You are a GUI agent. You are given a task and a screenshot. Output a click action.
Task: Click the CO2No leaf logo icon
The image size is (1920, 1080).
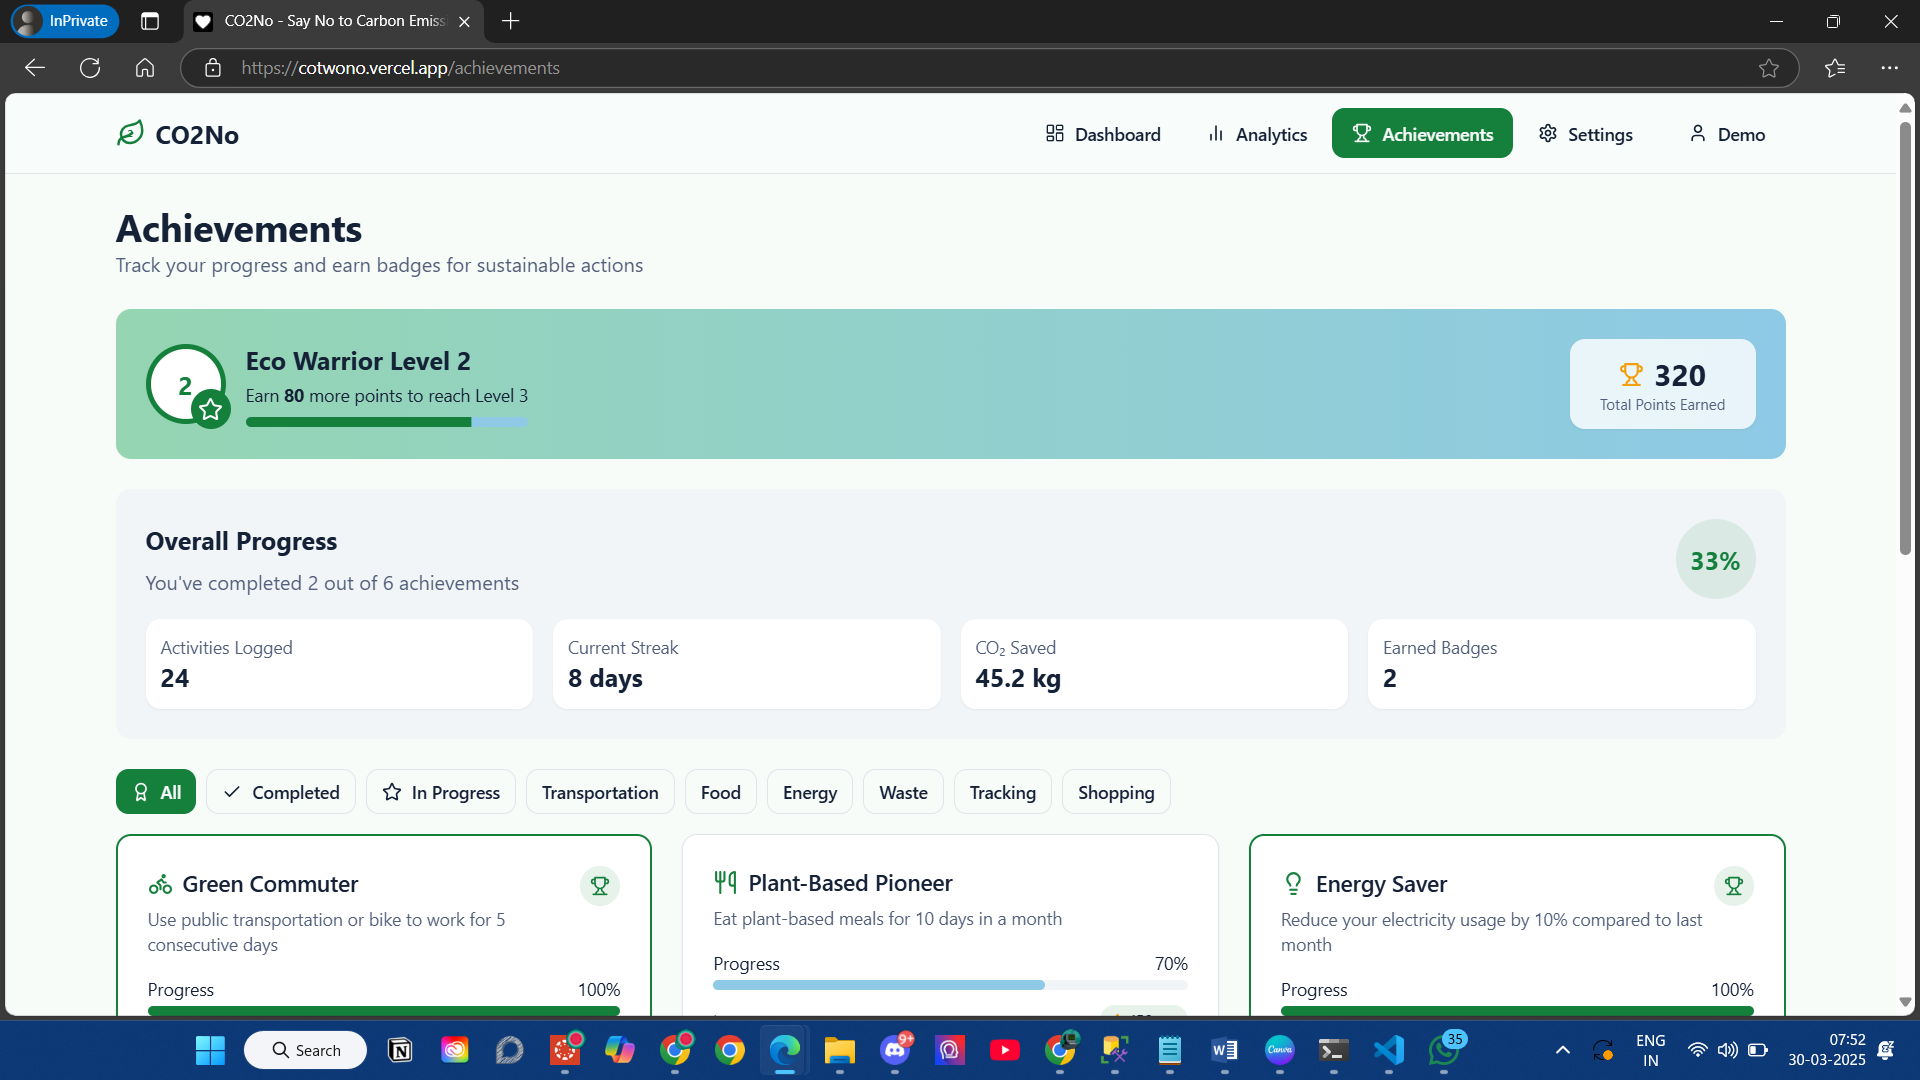pyautogui.click(x=130, y=133)
